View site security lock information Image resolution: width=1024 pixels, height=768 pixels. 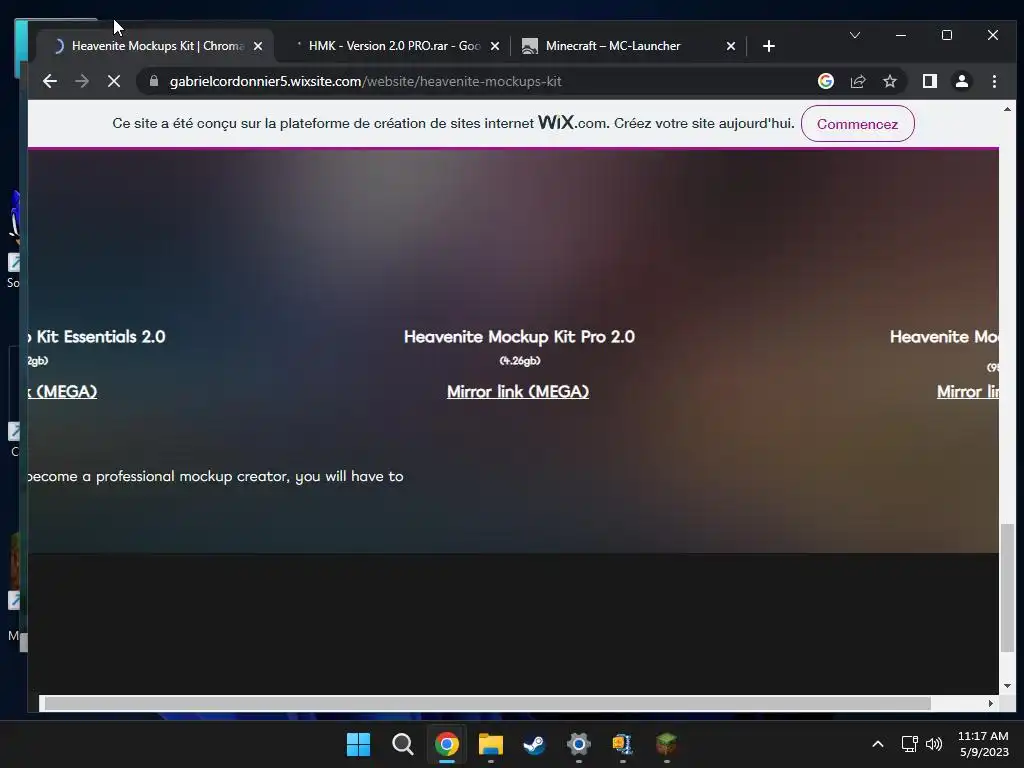pos(154,81)
